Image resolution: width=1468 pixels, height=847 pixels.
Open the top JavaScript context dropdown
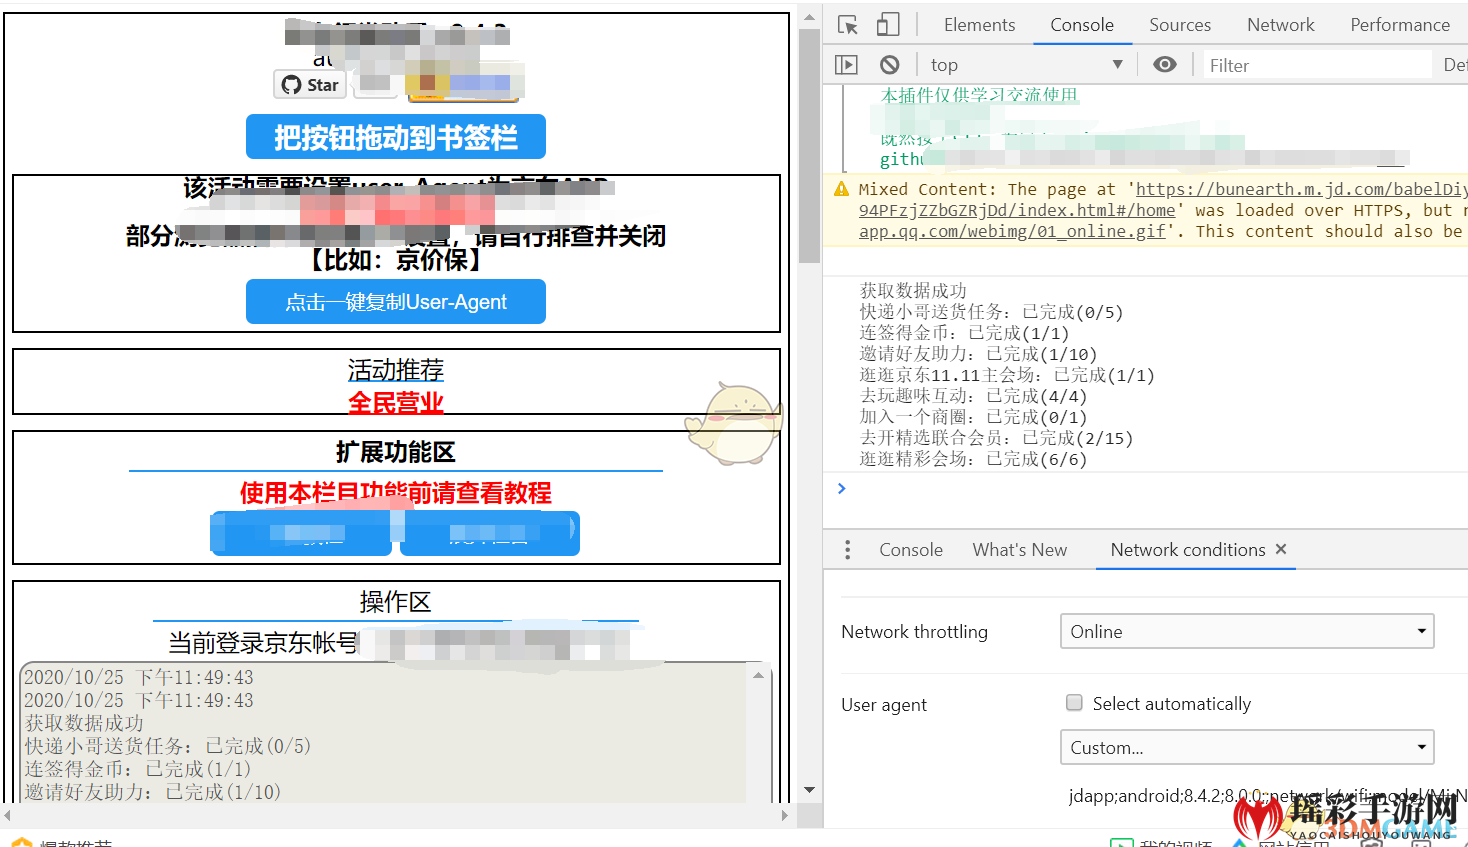click(x=1026, y=65)
